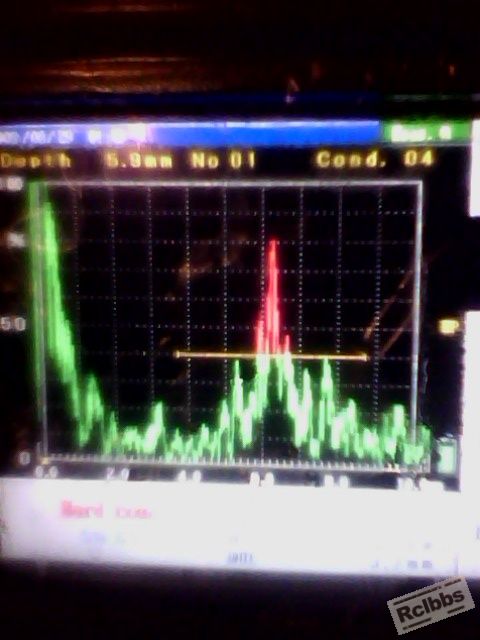
Task: Click the 50 label on vertical axis
Action: (13, 324)
